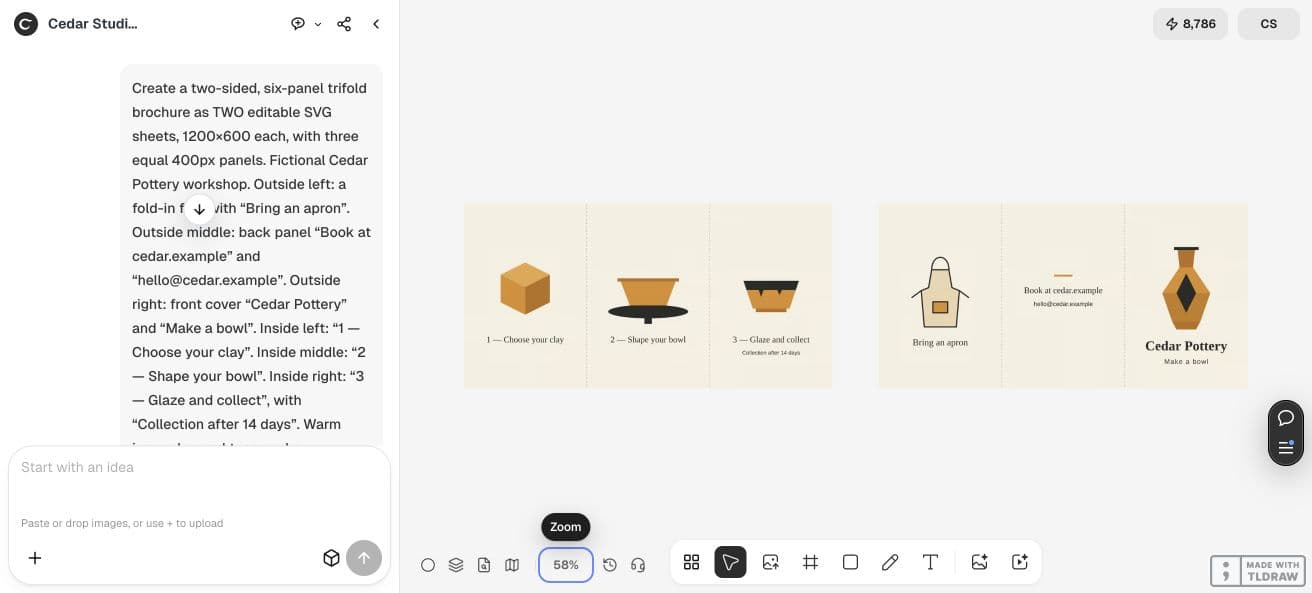Open the AI video generator tool

1020,562
